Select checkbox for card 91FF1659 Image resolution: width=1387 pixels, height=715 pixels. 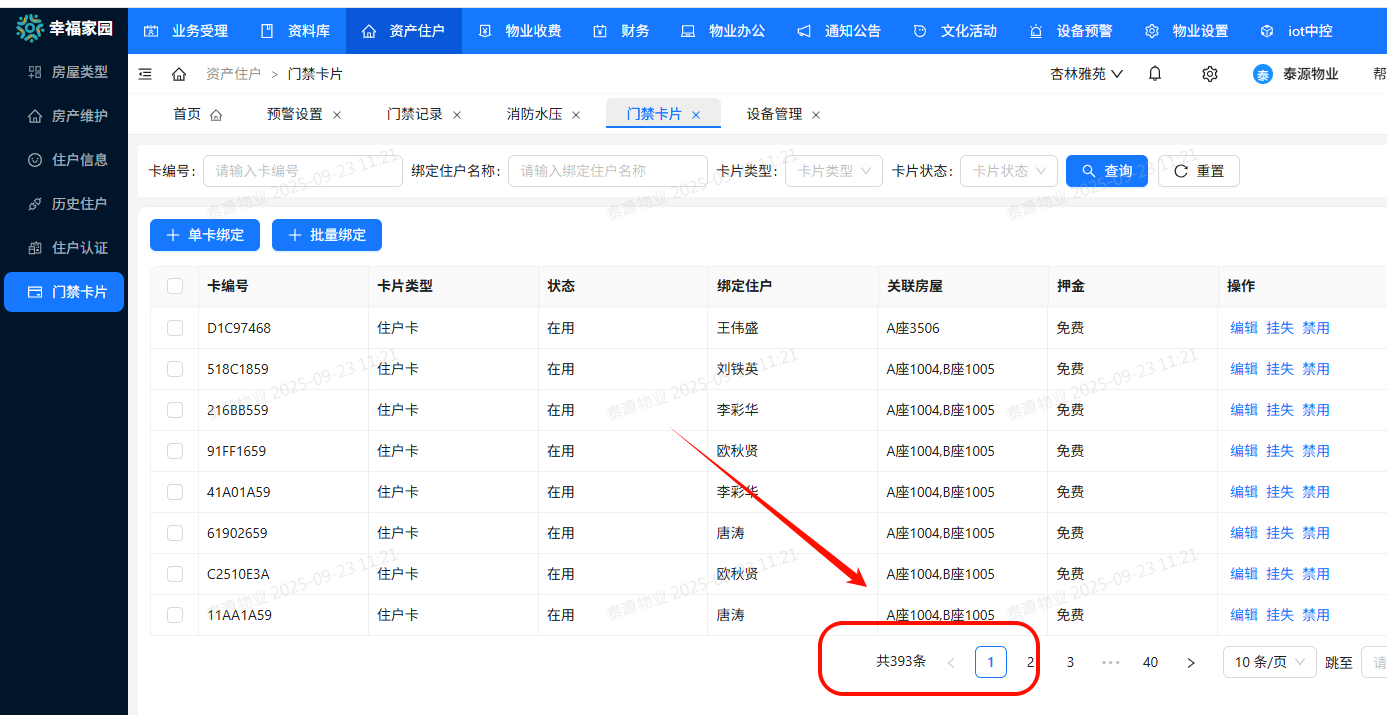tap(175, 451)
